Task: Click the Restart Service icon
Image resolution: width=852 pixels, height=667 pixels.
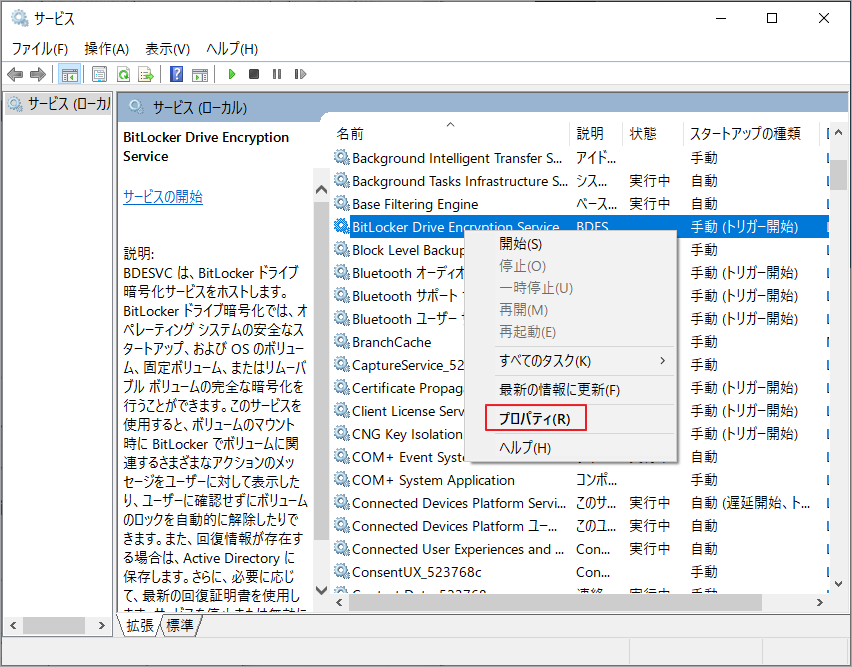Action: click(302, 73)
